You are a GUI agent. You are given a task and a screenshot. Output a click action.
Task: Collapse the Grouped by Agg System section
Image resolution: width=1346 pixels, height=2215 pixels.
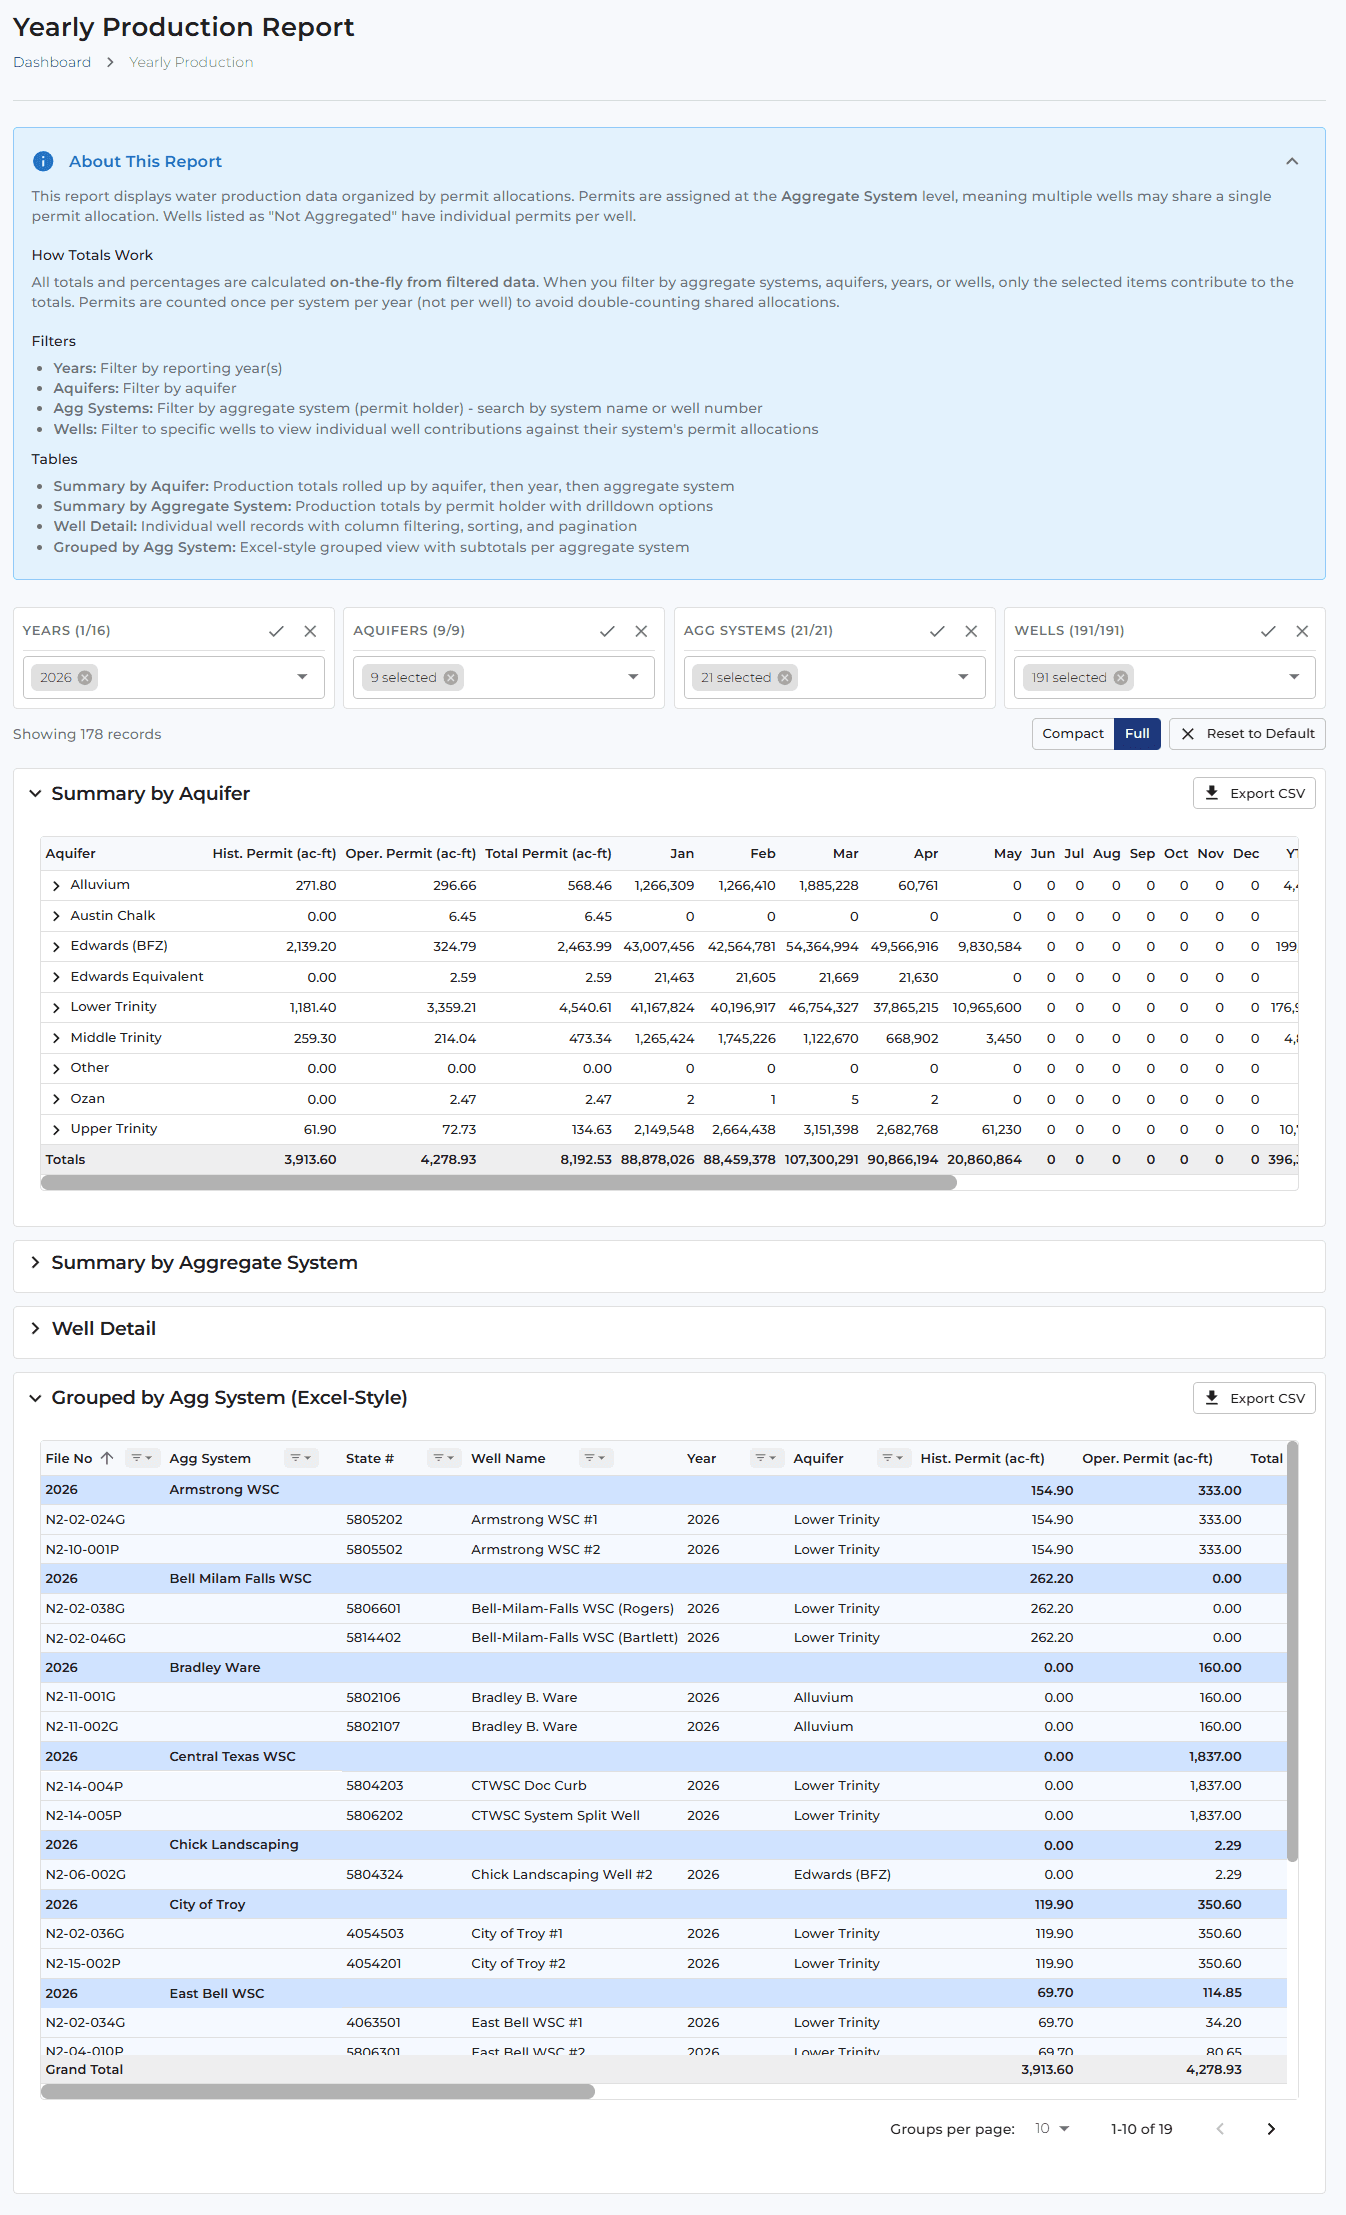click(x=35, y=1398)
